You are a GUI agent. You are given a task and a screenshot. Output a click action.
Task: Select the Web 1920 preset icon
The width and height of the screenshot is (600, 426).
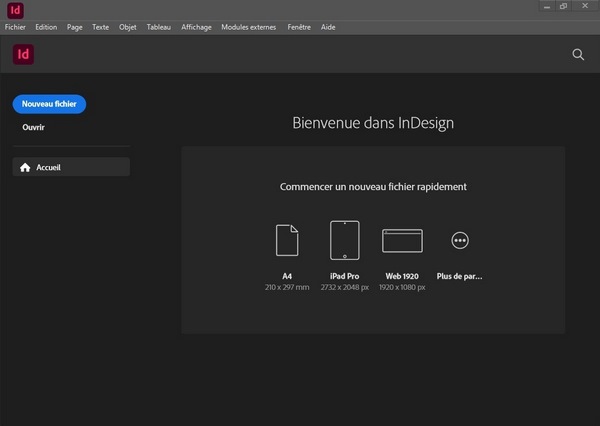click(402, 241)
